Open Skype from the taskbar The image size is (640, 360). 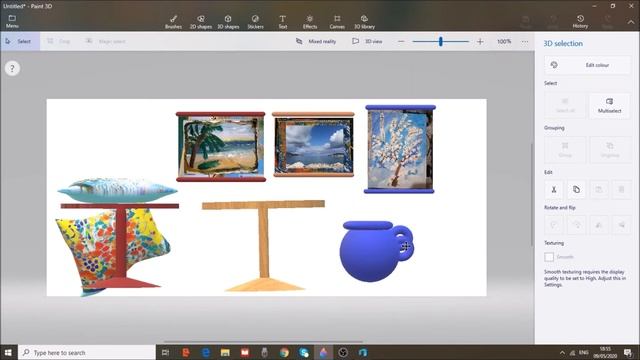pyautogui.click(x=304, y=352)
